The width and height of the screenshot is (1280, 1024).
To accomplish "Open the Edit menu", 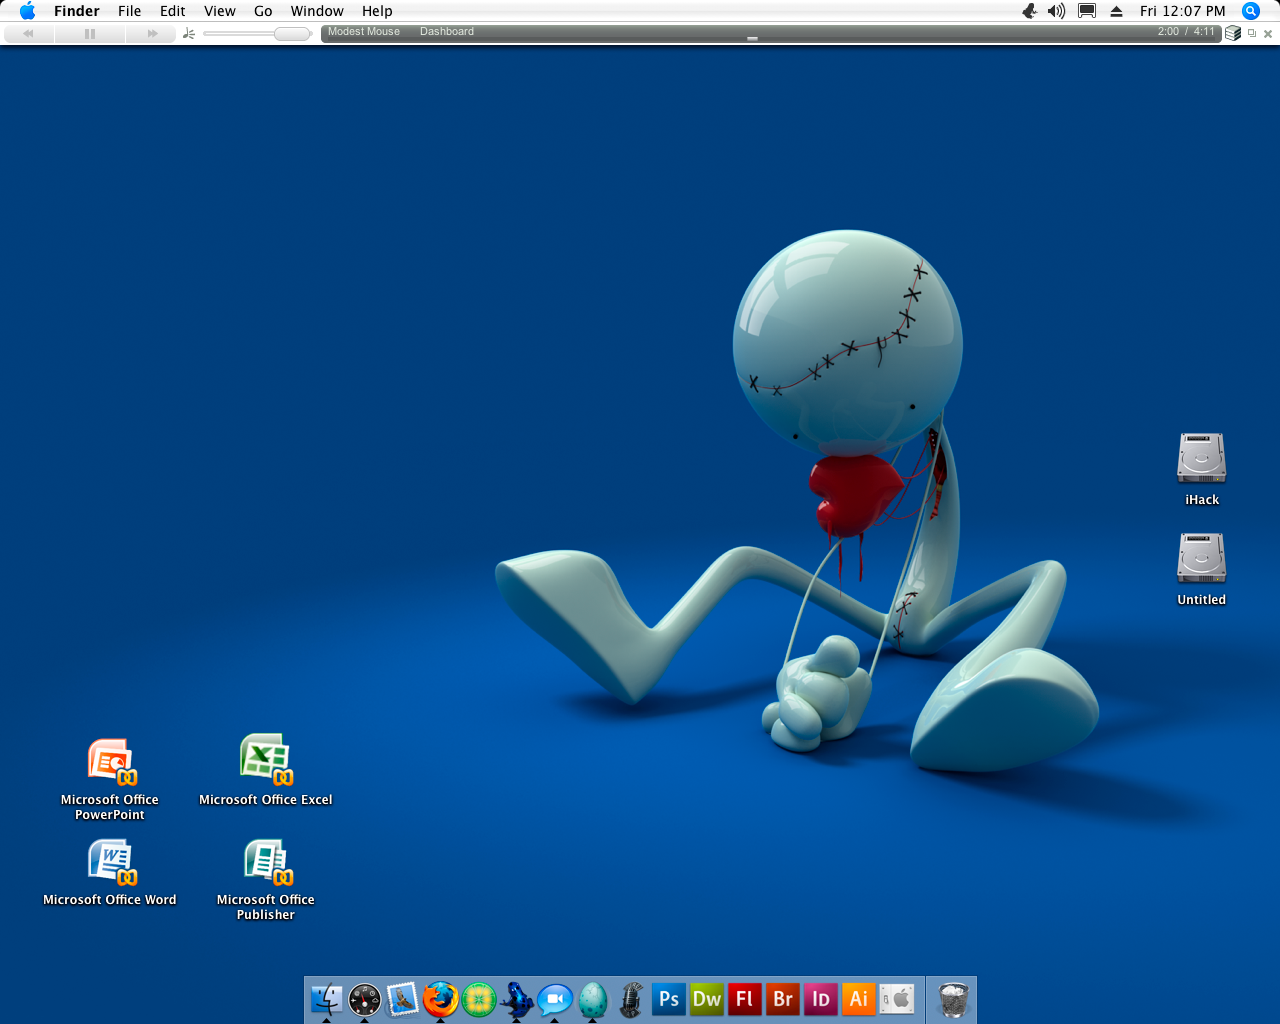I will point(173,11).
